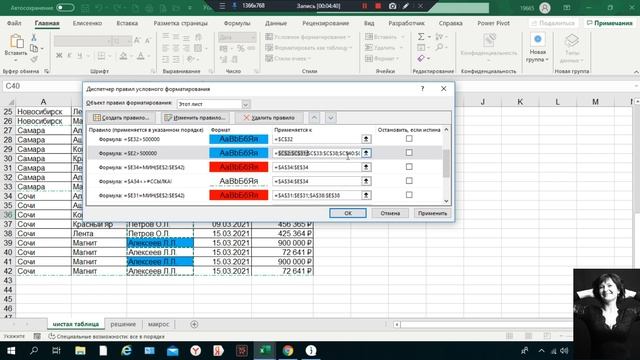Open Windows Start menu

11,351
